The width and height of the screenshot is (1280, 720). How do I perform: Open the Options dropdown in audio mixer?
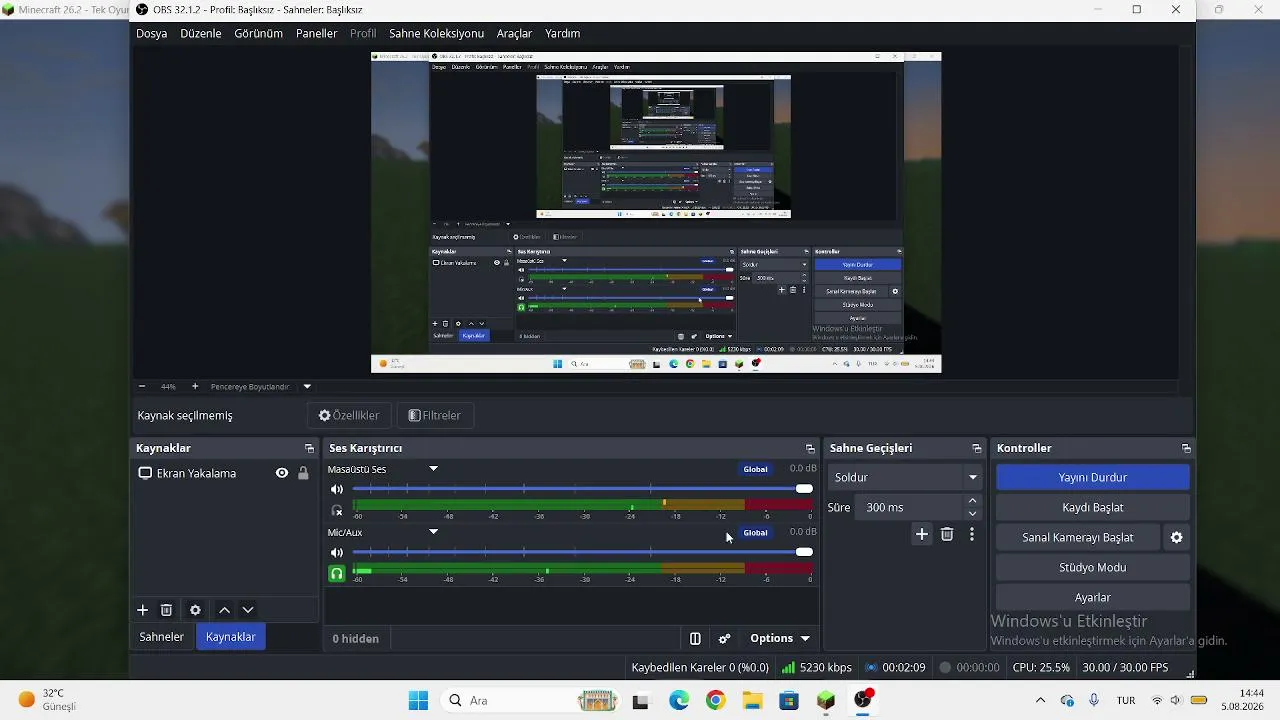pyautogui.click(x=780, y=638)
